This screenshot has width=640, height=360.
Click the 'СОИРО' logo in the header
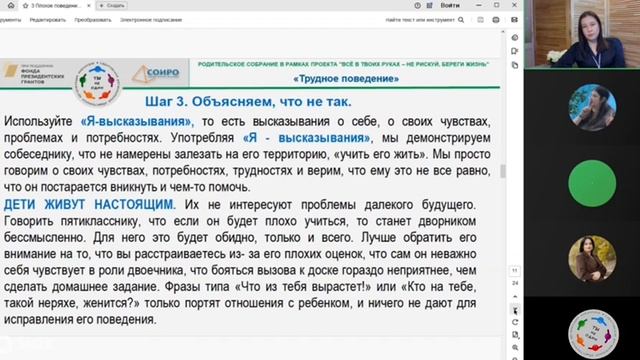click(157, 73)
